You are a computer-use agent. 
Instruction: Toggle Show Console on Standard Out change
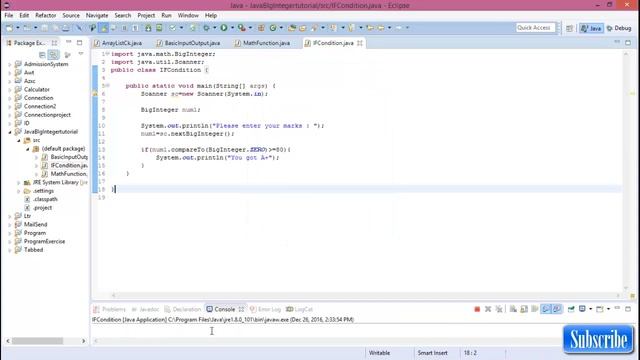click(546, 309)
